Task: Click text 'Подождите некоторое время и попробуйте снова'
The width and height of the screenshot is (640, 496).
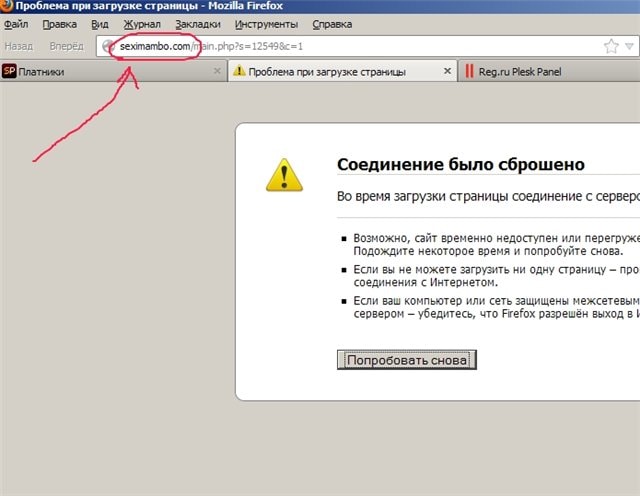Action: point(488,251)
